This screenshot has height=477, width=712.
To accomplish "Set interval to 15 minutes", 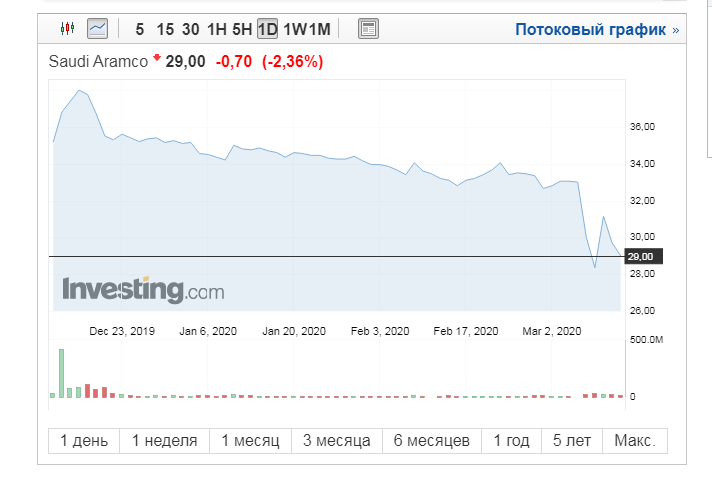I will tap(165, 30).
